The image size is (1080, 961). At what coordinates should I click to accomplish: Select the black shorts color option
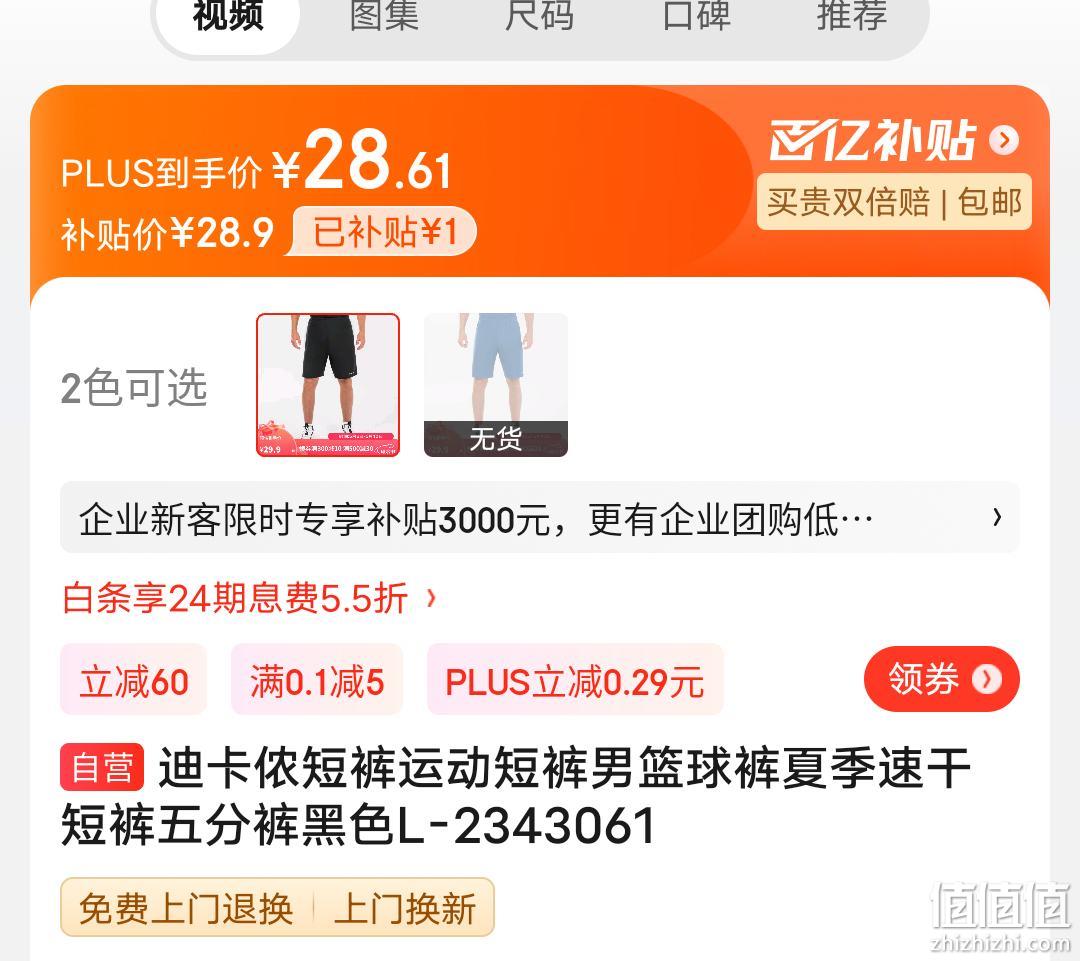tap(328, 385)
